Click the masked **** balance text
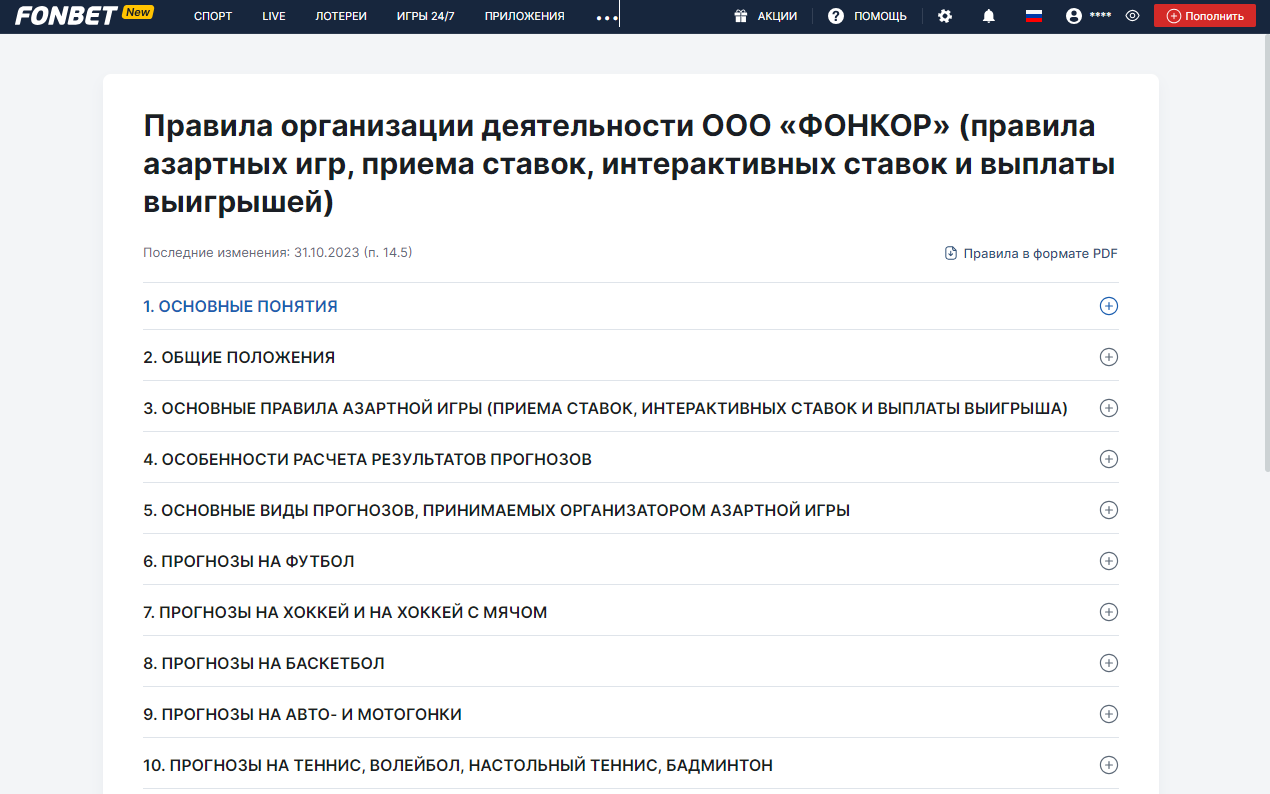1270x794 pixels. click(x=1099, y=17)
